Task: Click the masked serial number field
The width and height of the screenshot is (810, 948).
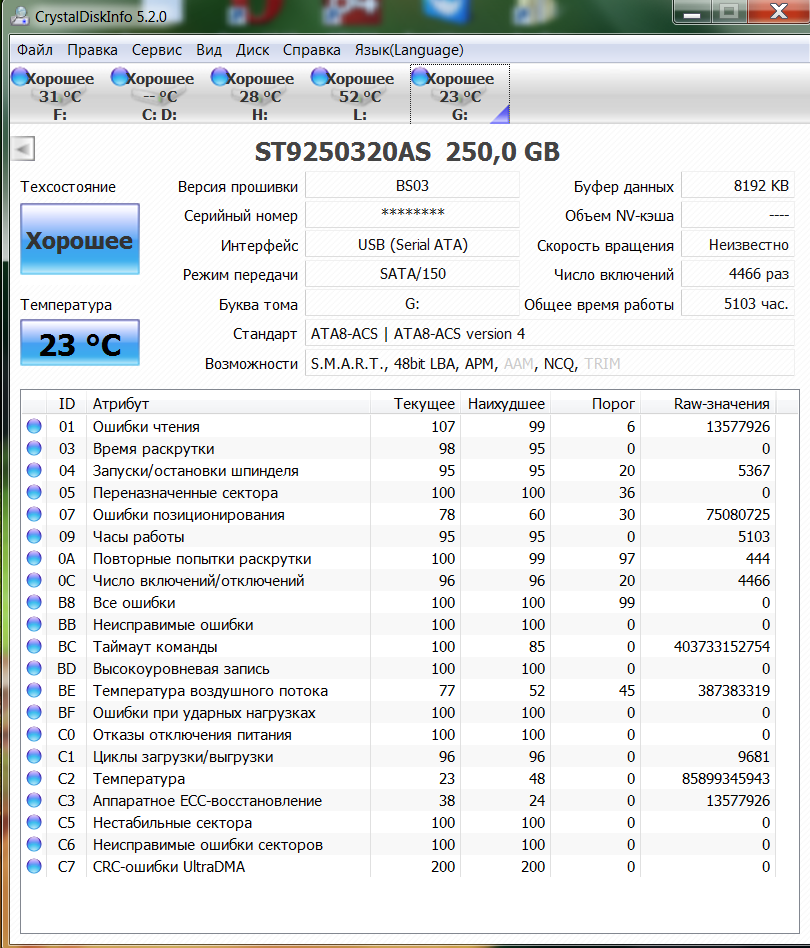Action: click(x=412, y=215)
